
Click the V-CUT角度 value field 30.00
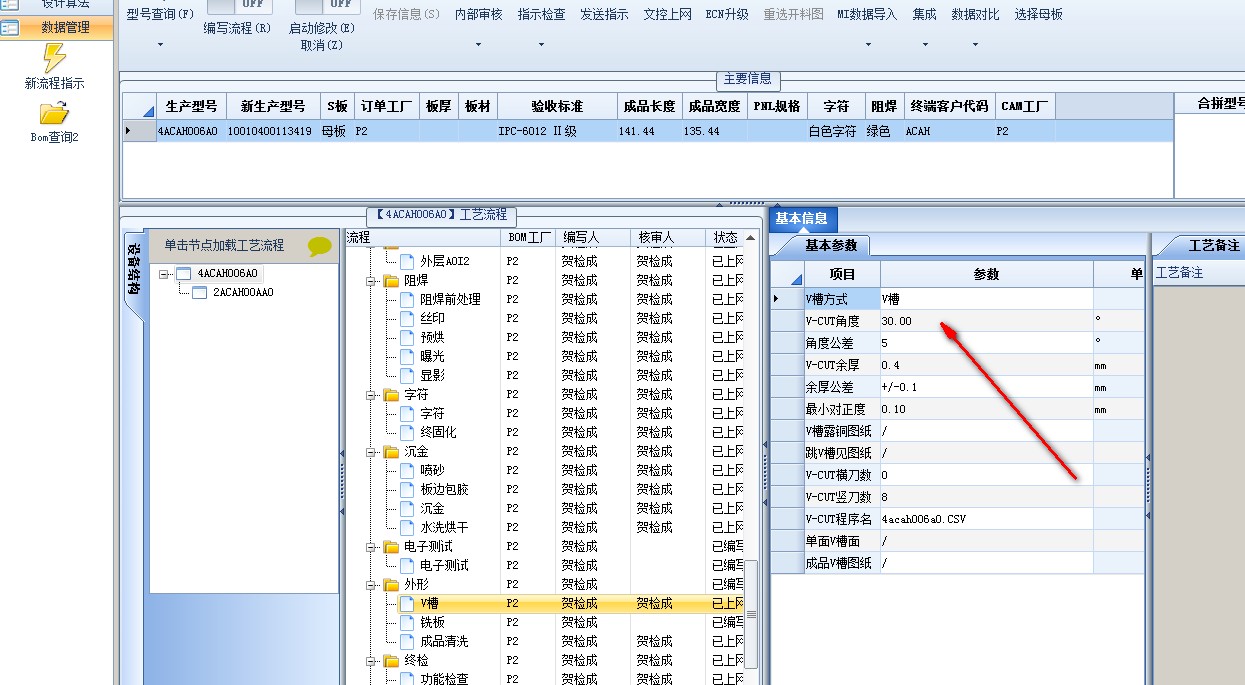986,321
